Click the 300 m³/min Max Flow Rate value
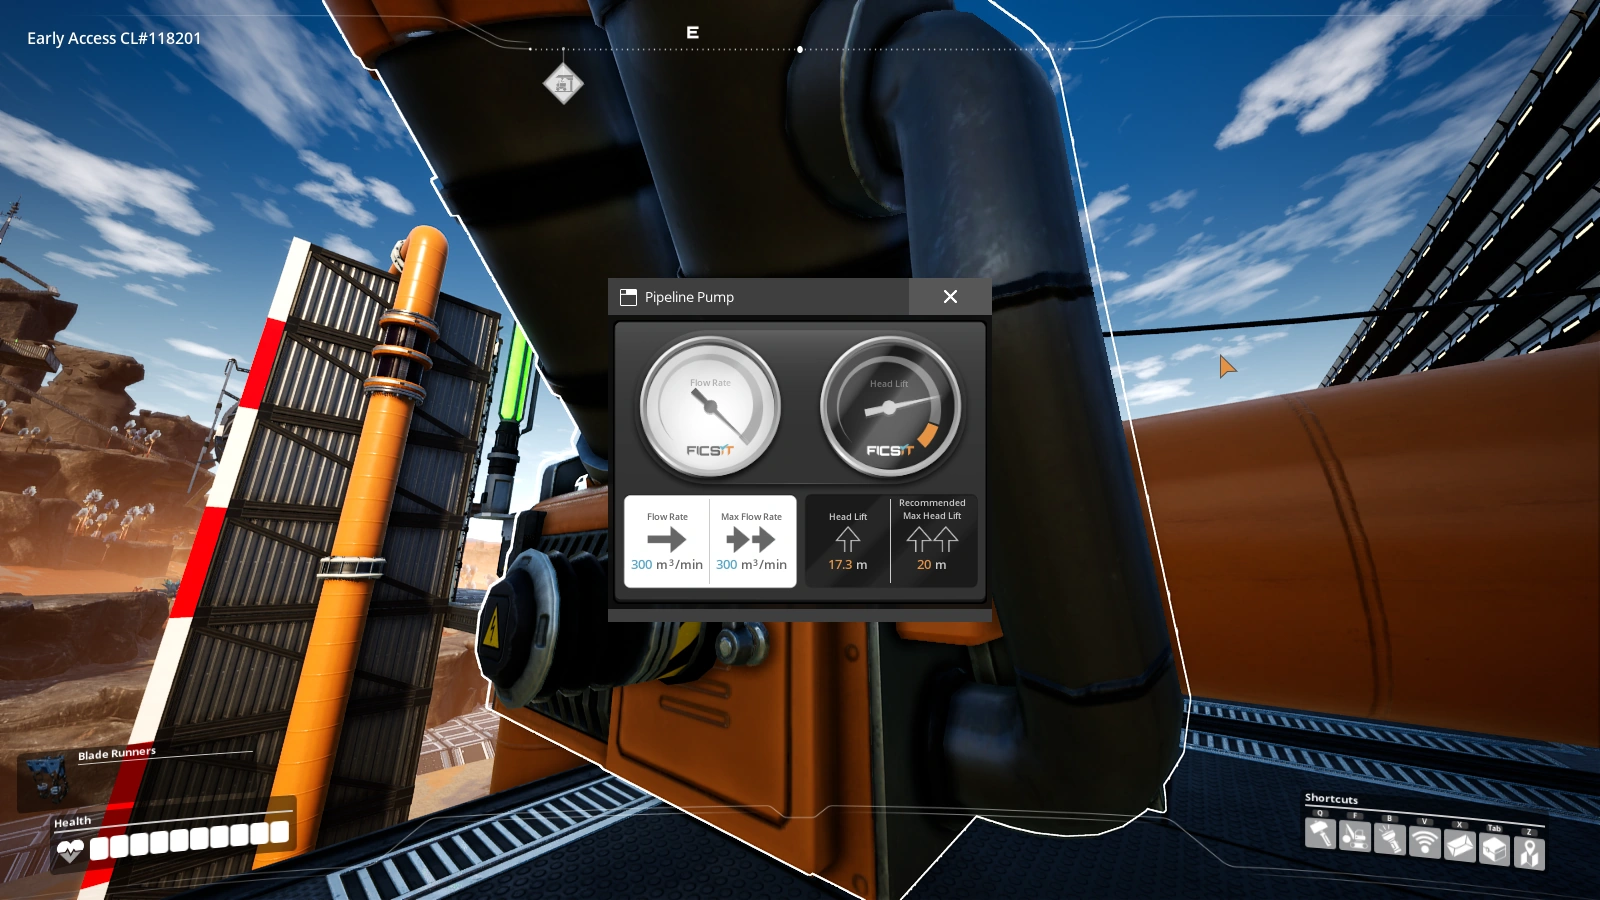 coord(751,565)
